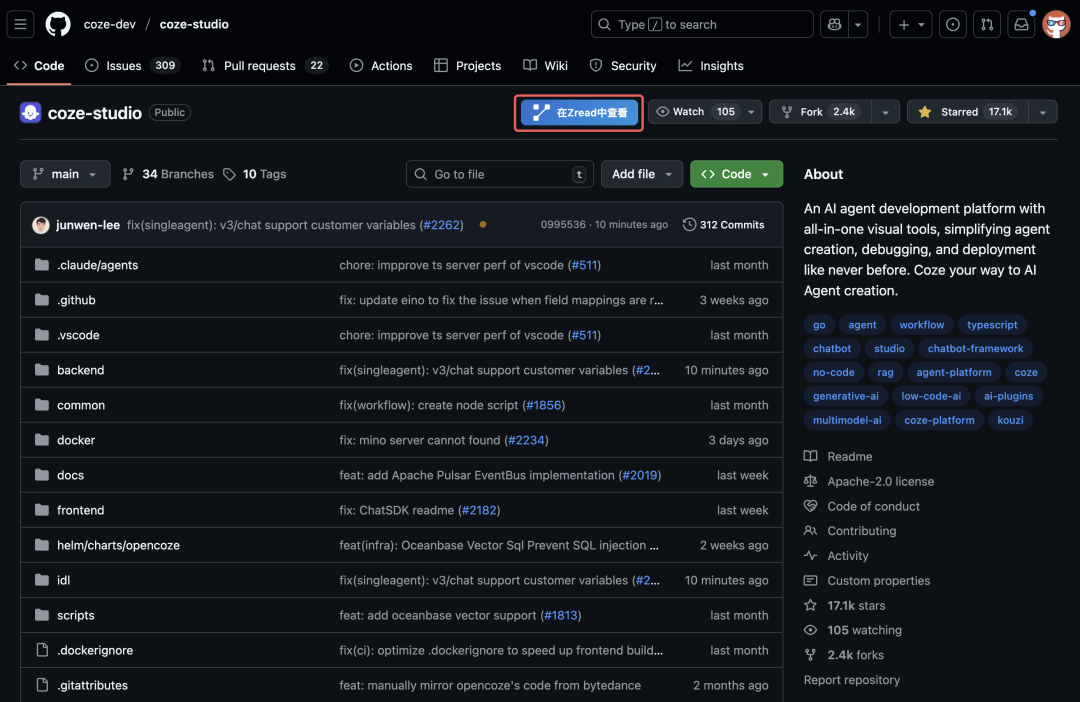The width and height of the screenshot is (1080, 702).
Task: Focus the Type / to search field
Action: tap(702, 24)
